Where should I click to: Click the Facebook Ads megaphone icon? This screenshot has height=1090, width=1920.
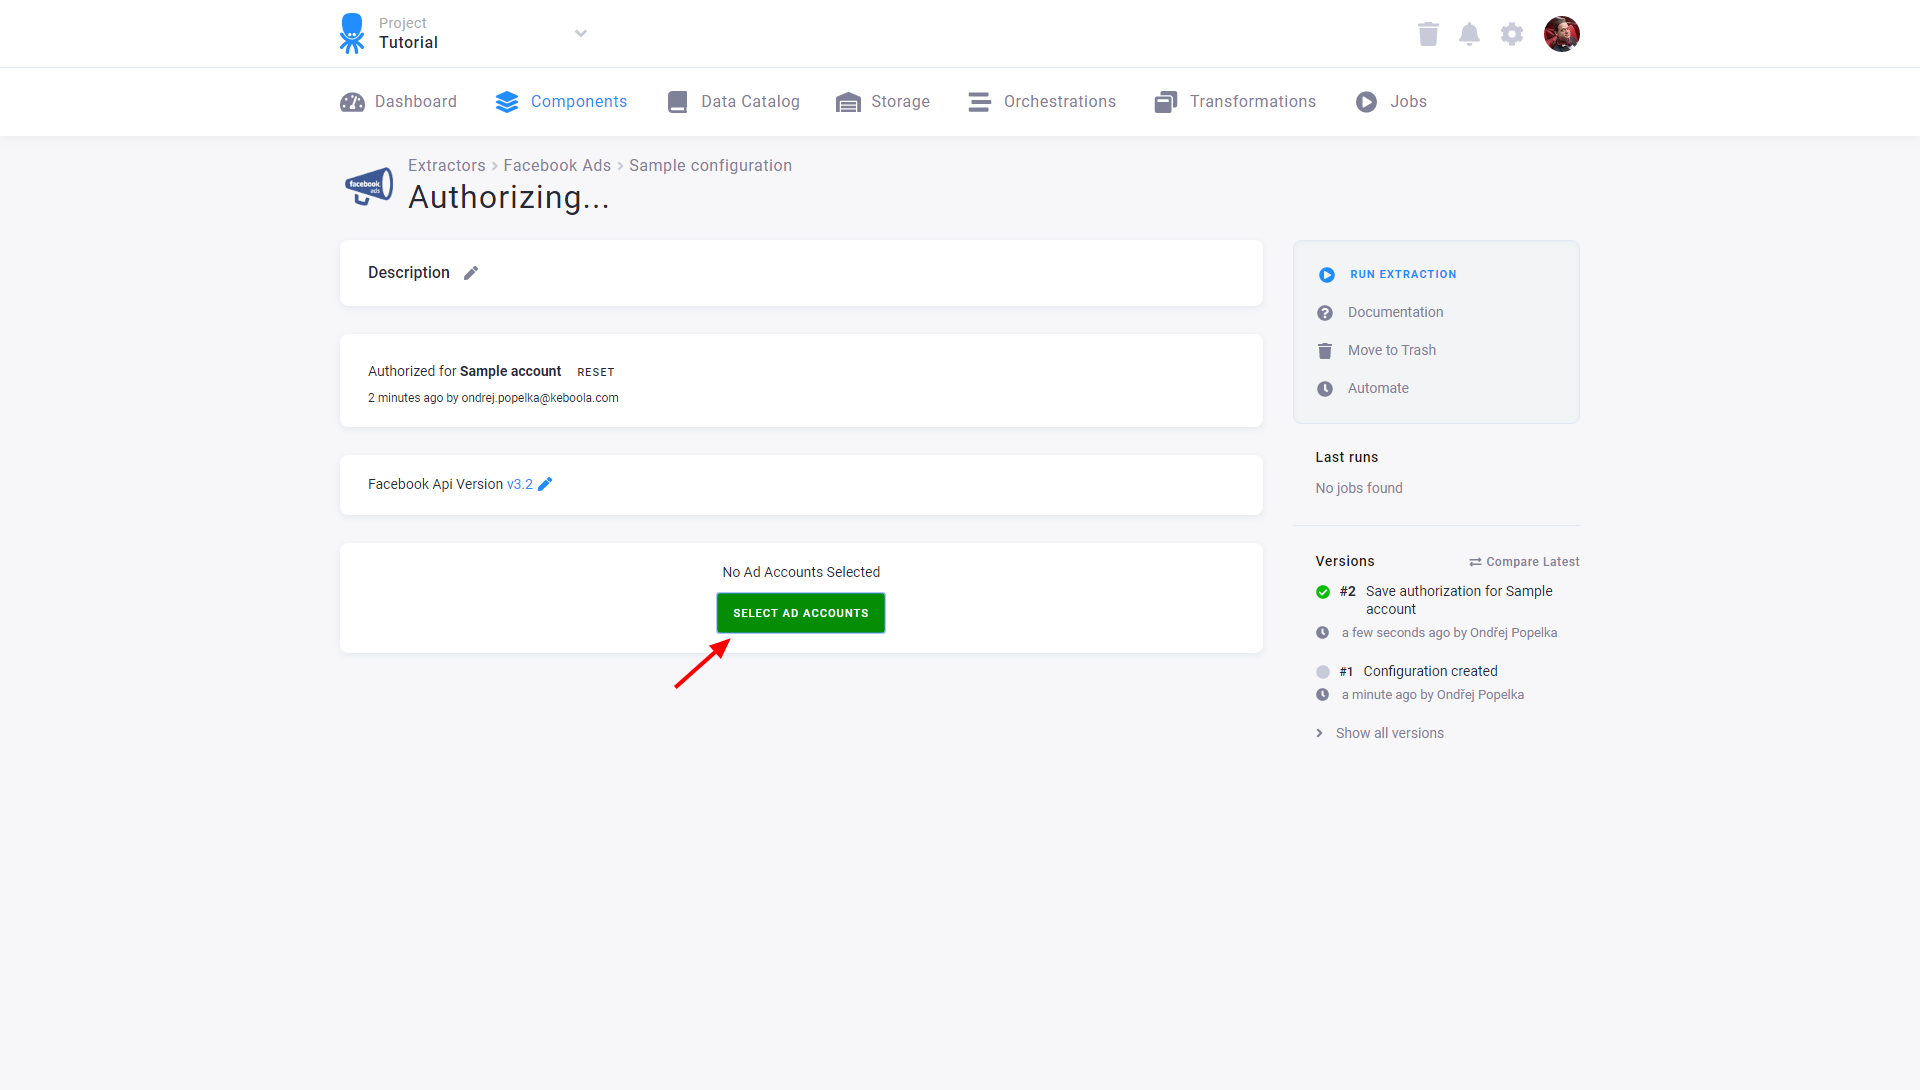click(369, 186)
